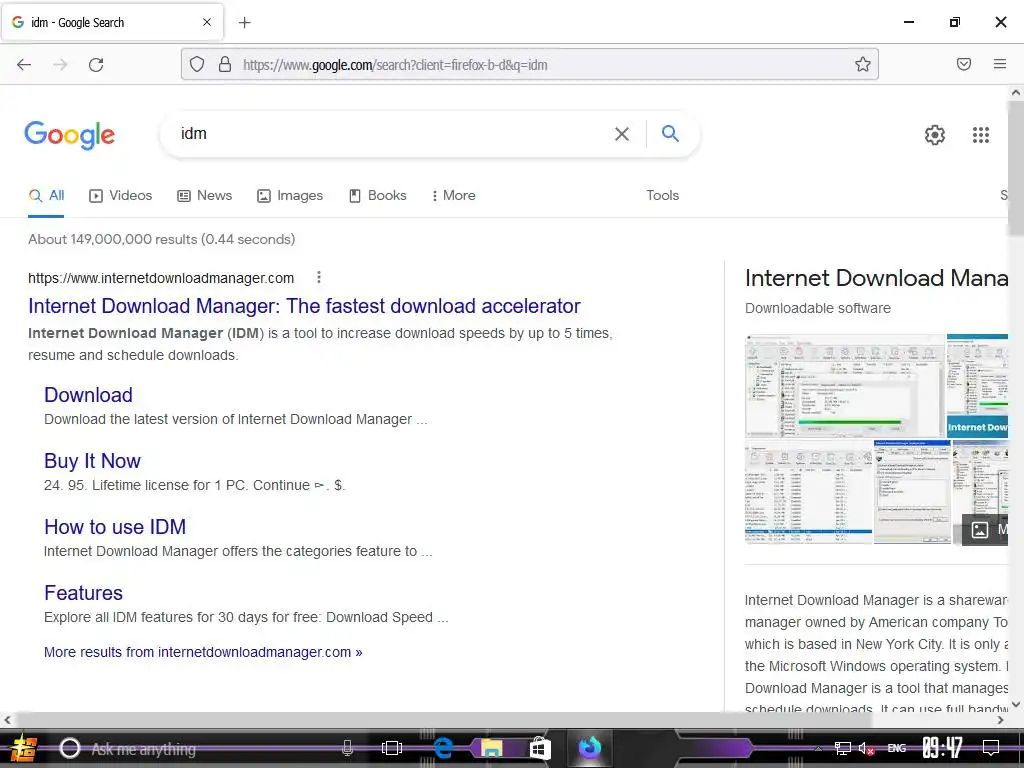Expand the More search filters menu
The image size is (1024, 768).
click(453, 195)
